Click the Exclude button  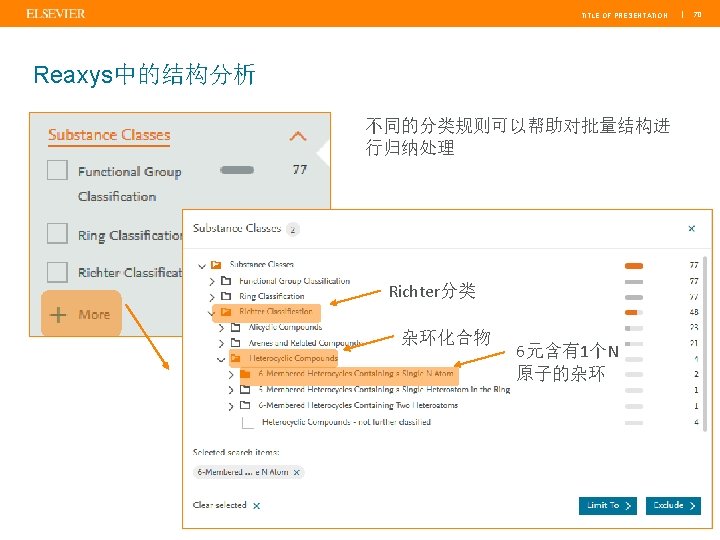(673, 506)
